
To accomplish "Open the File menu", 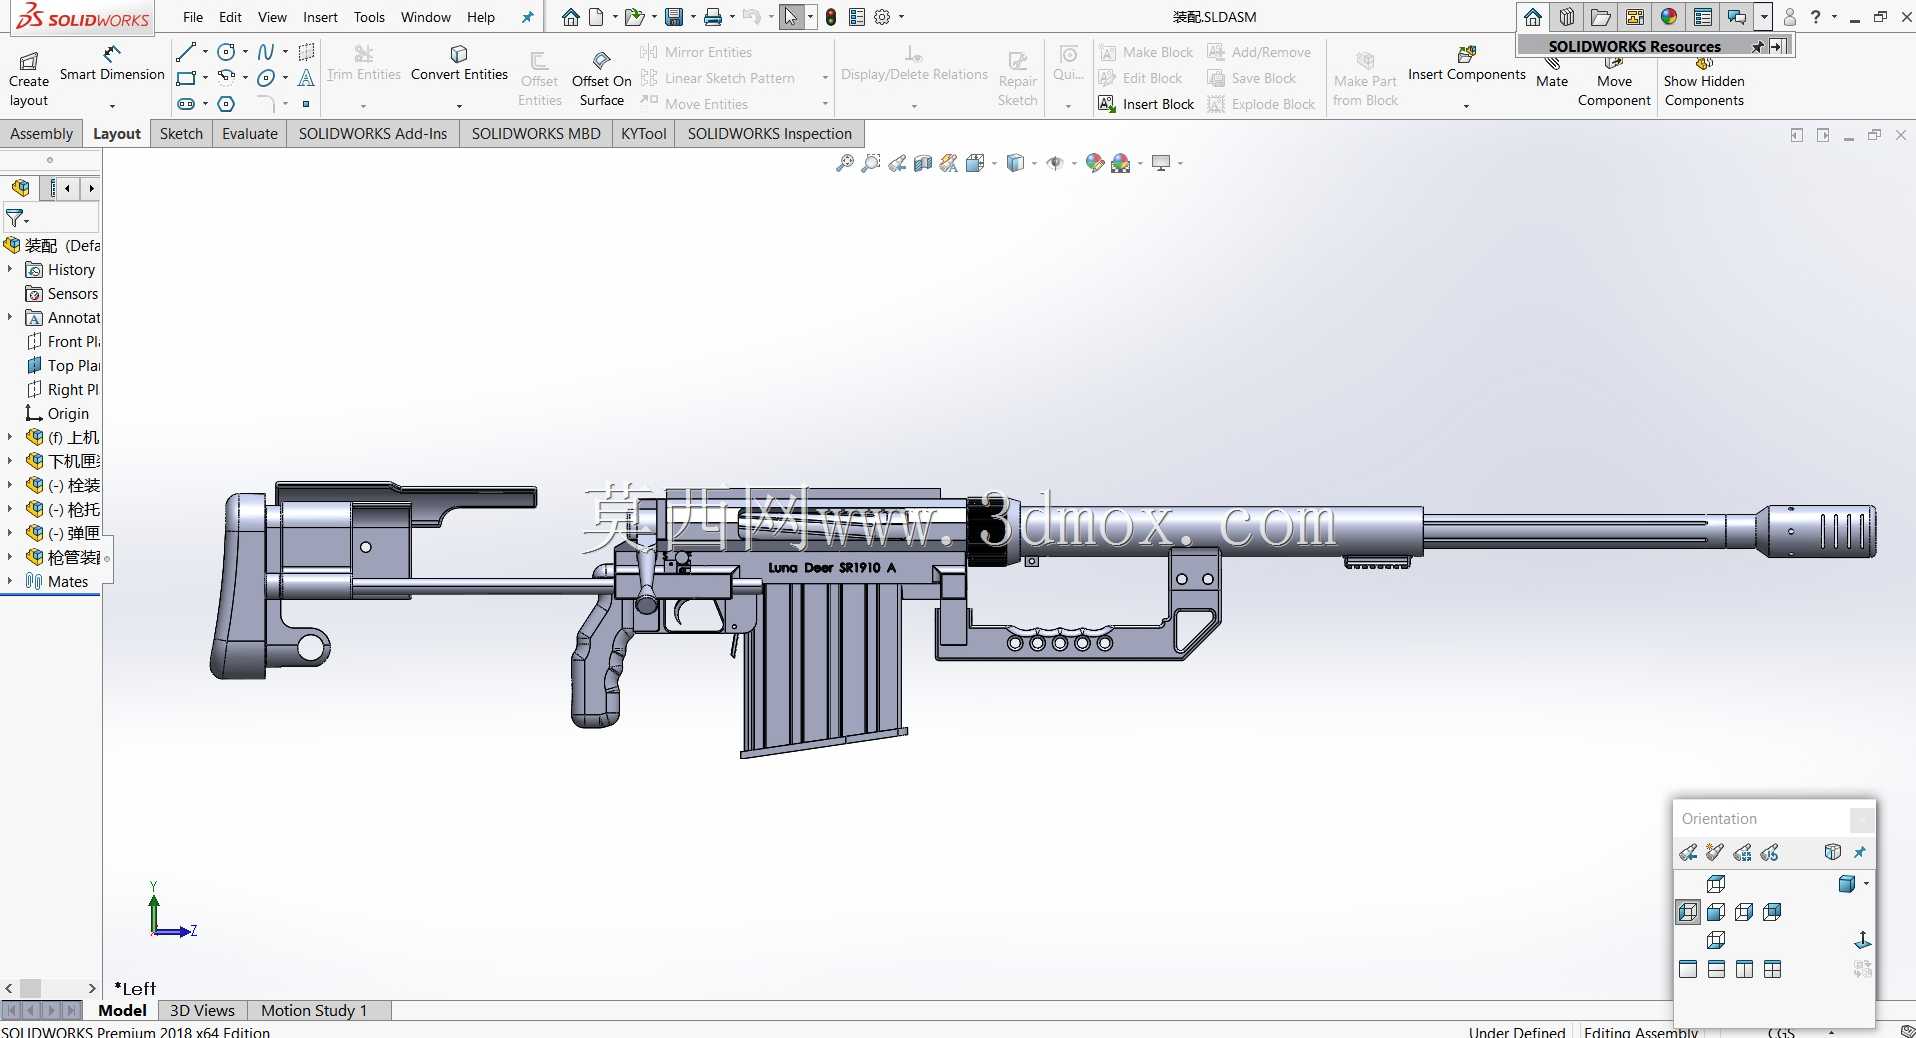I will pos(193,17).
